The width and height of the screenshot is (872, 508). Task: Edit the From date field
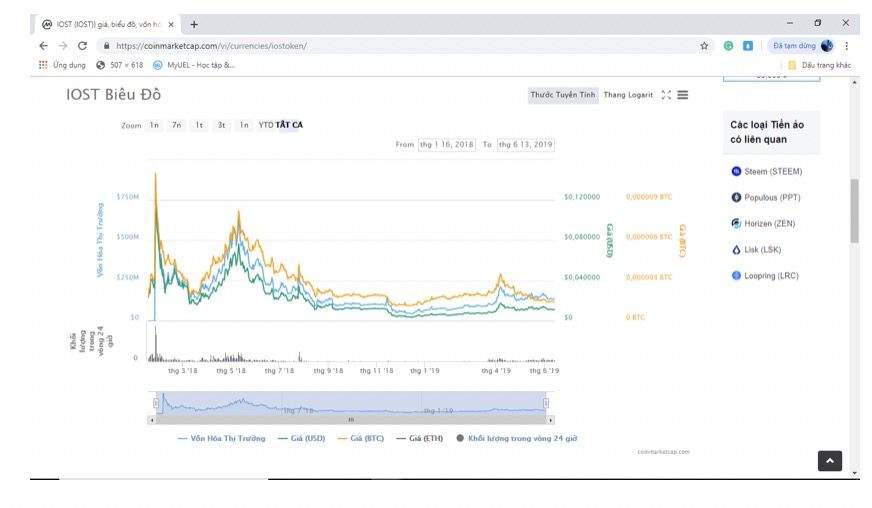[447, 145]
